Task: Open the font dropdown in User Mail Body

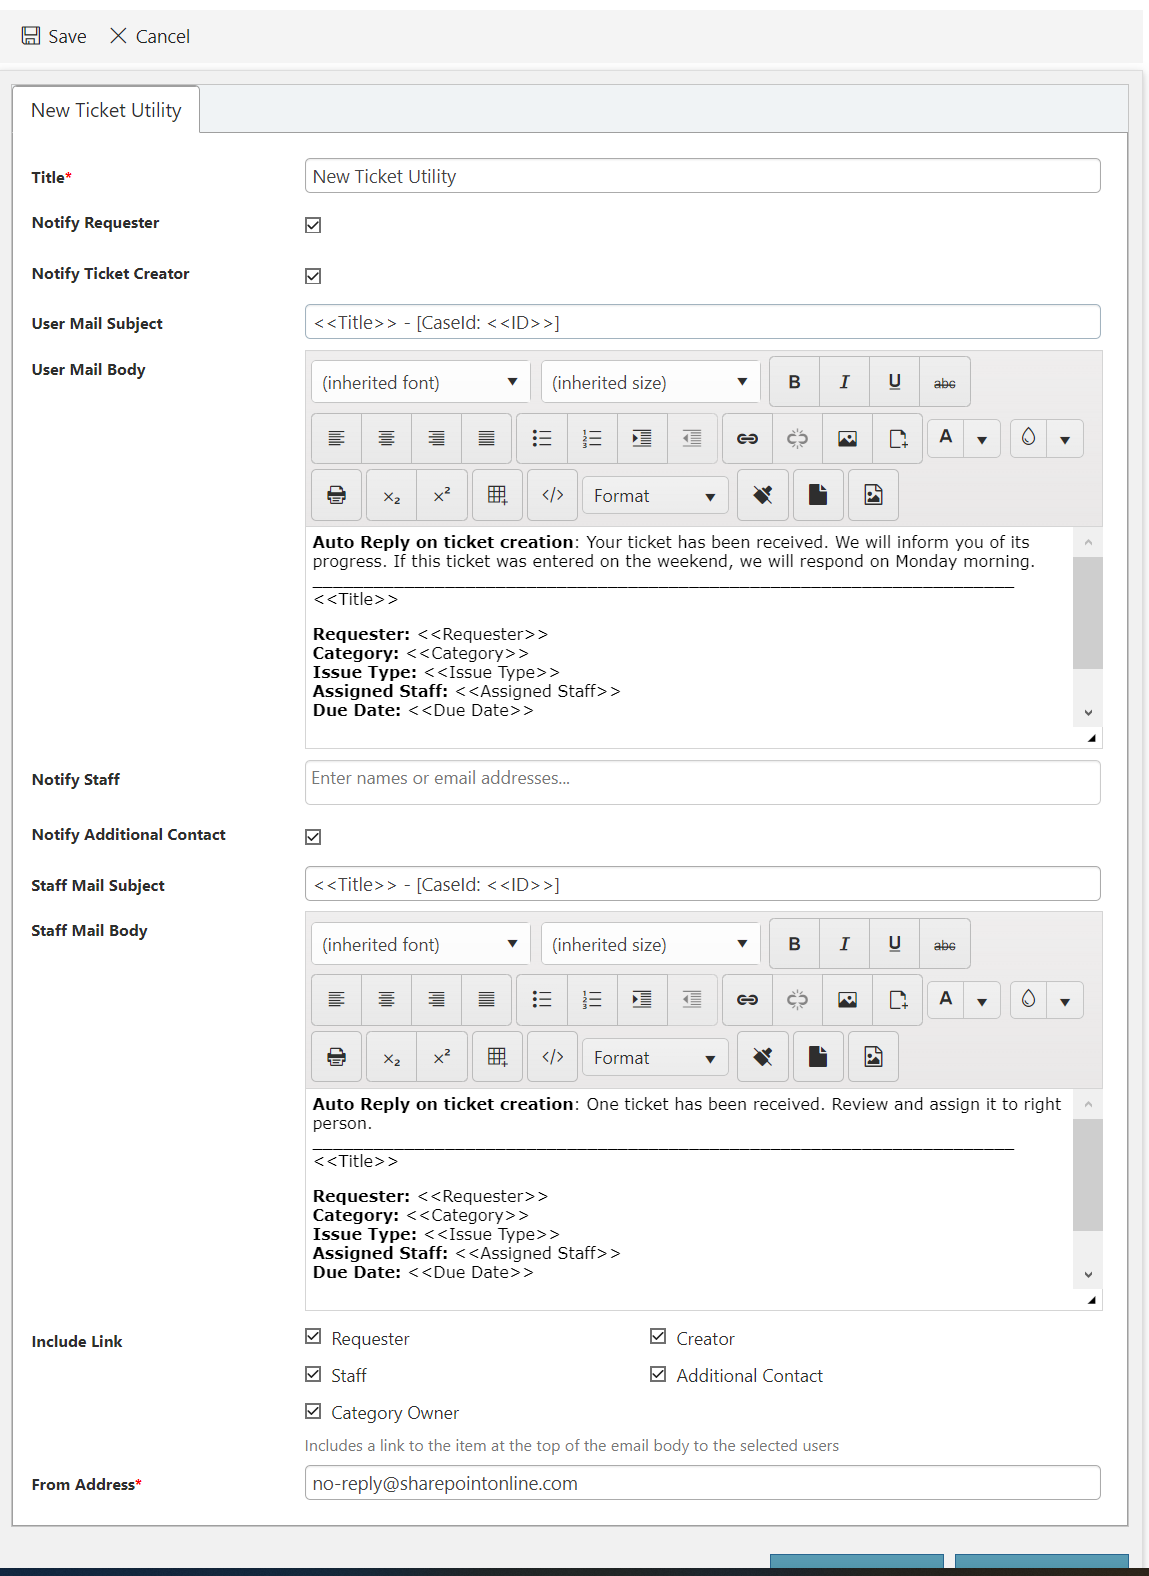Action: [x=420, y=383]
